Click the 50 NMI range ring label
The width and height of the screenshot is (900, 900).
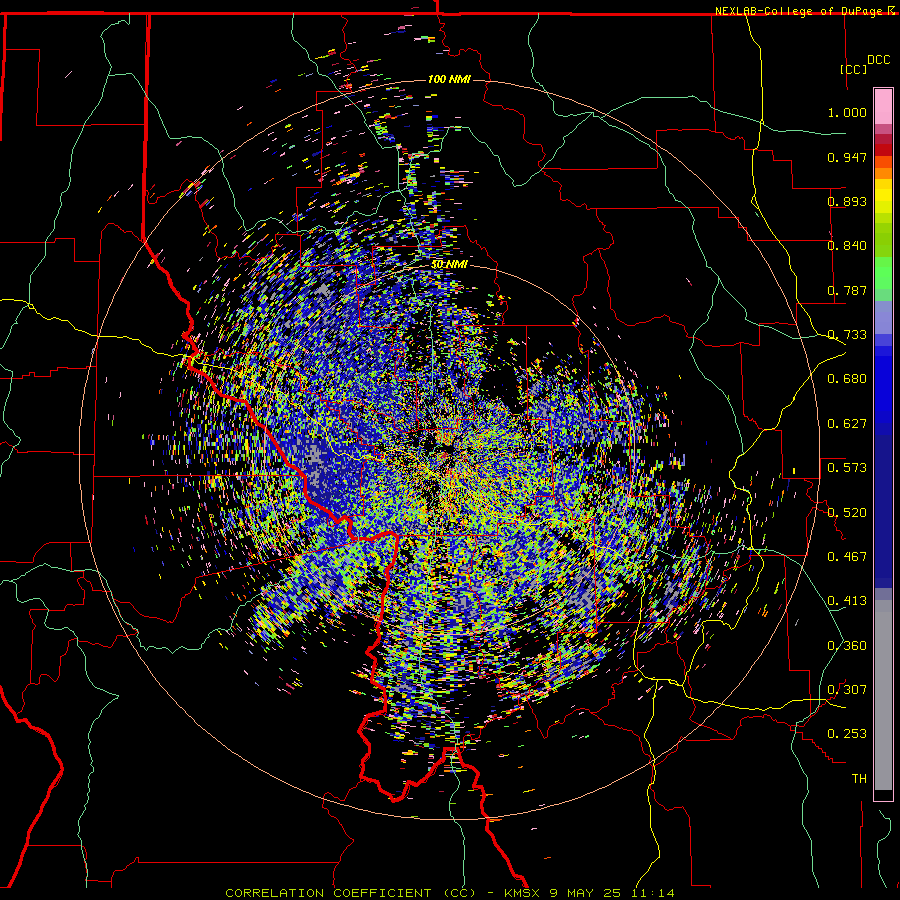click(449, 265)
